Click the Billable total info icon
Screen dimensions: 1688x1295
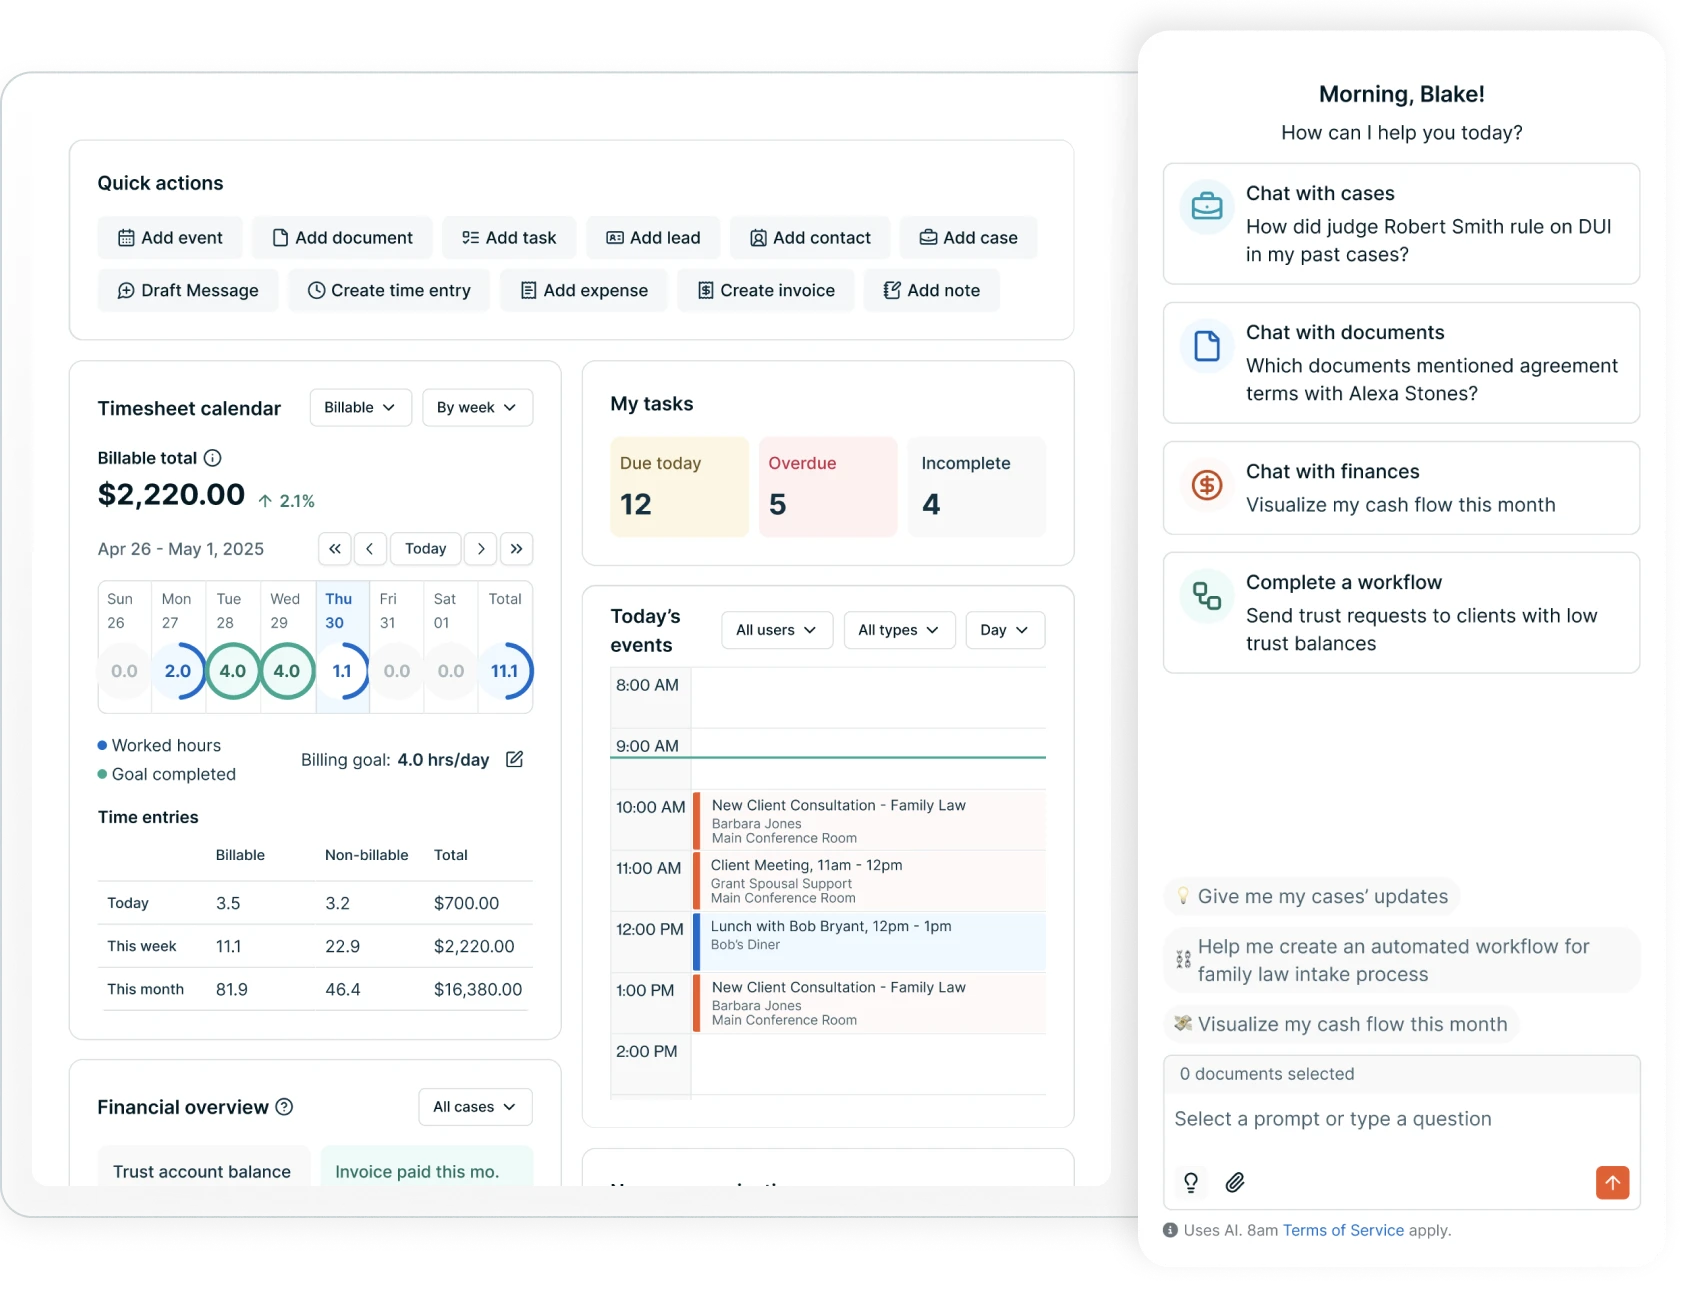(x=212, y=458)
